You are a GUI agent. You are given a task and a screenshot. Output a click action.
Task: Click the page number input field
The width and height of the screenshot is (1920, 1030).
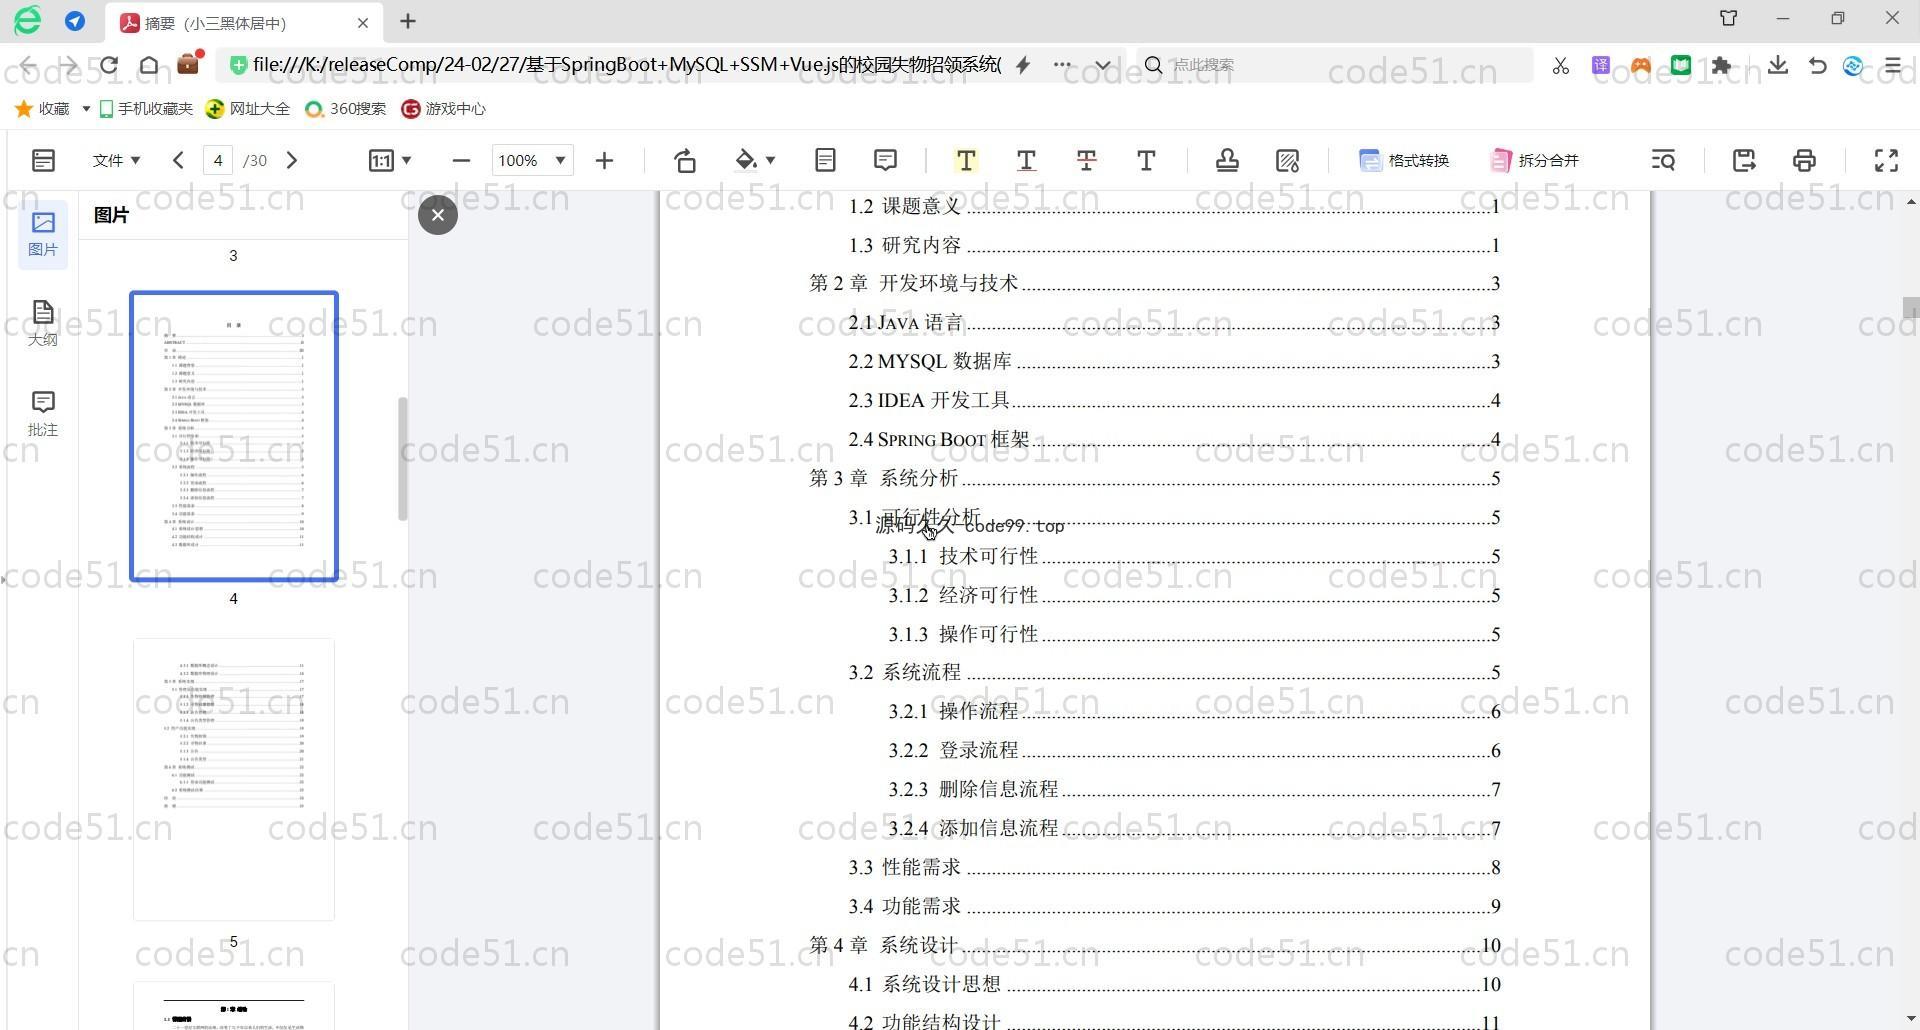coord(218,160)
